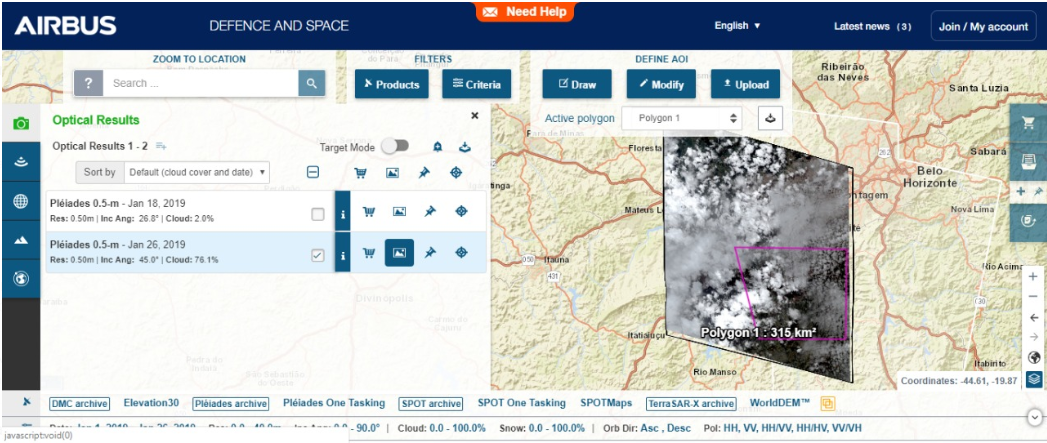The height and width of the screenshot is (443, 1047).
Task: Expand the bottom filter bar chevron
Action: (1035, 417)
